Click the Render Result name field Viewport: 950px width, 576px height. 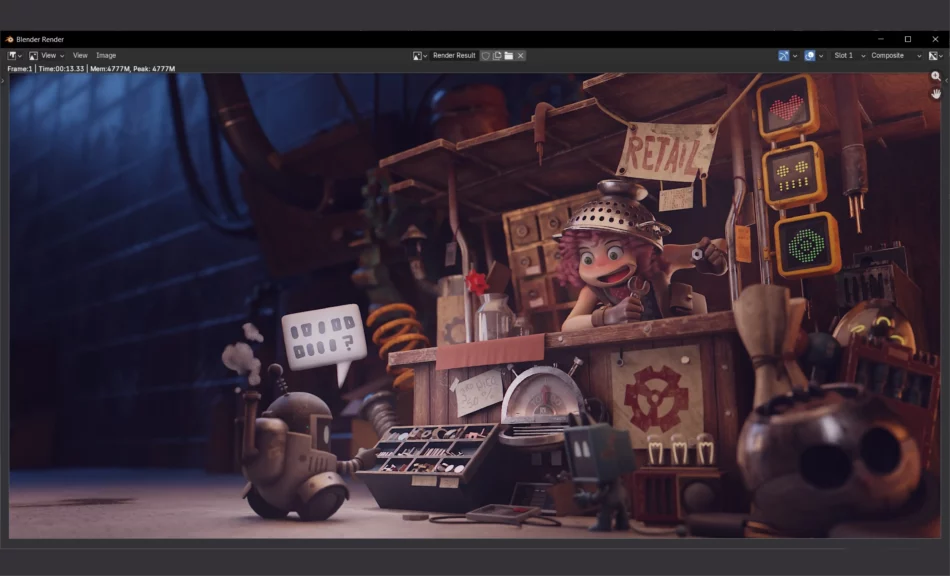point(454,56)
